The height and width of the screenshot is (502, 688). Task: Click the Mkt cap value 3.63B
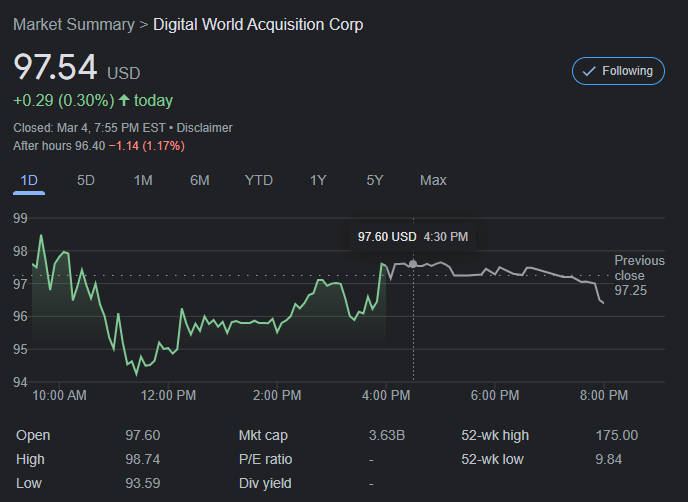coord(387,435)
